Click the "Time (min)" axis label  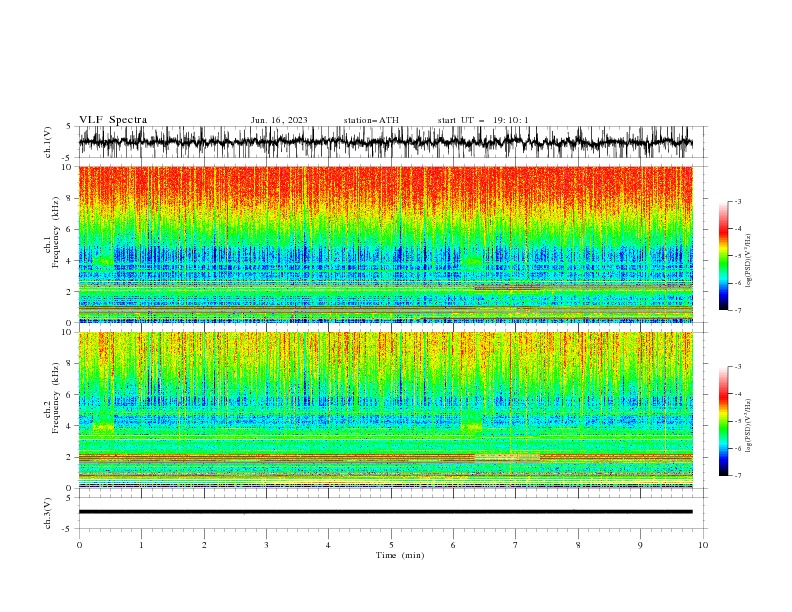(x=400, y=555)
